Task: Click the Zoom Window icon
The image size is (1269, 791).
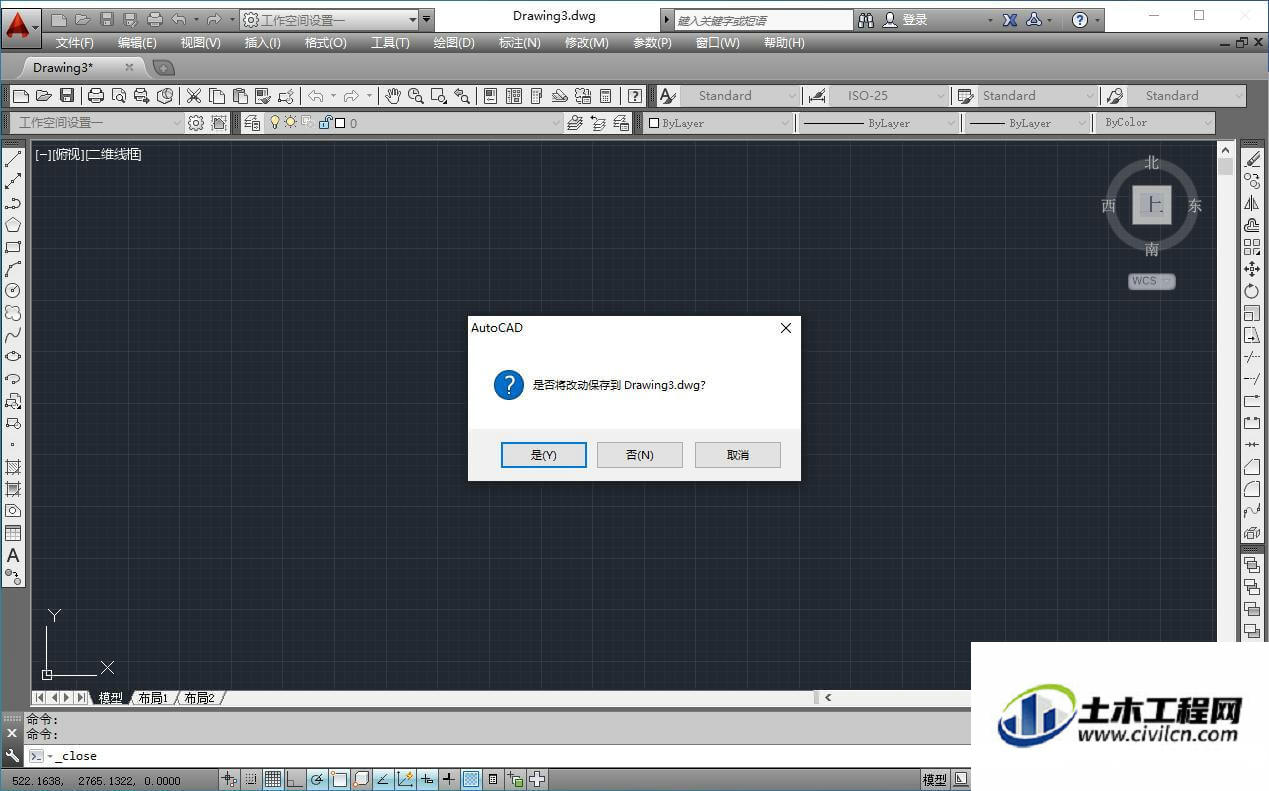Action: click(x=438, y=96)
